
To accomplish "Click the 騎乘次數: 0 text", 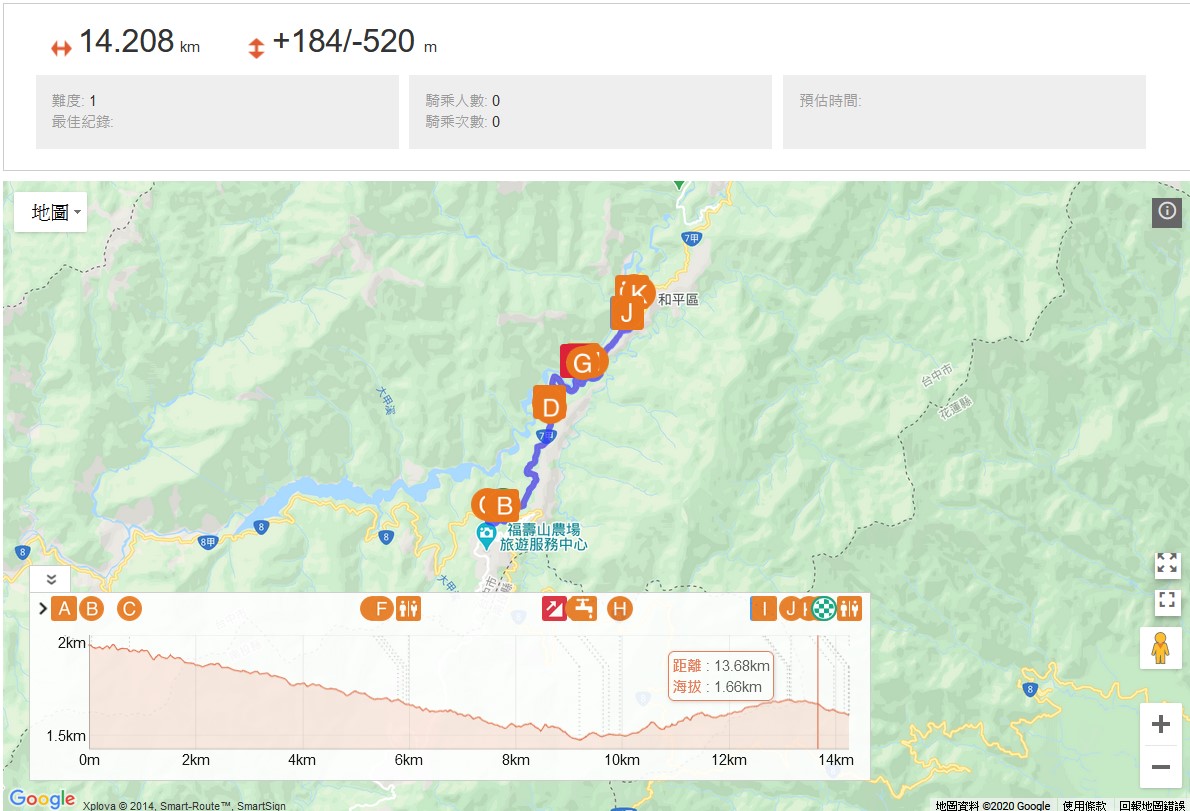I will pos(463,122).
